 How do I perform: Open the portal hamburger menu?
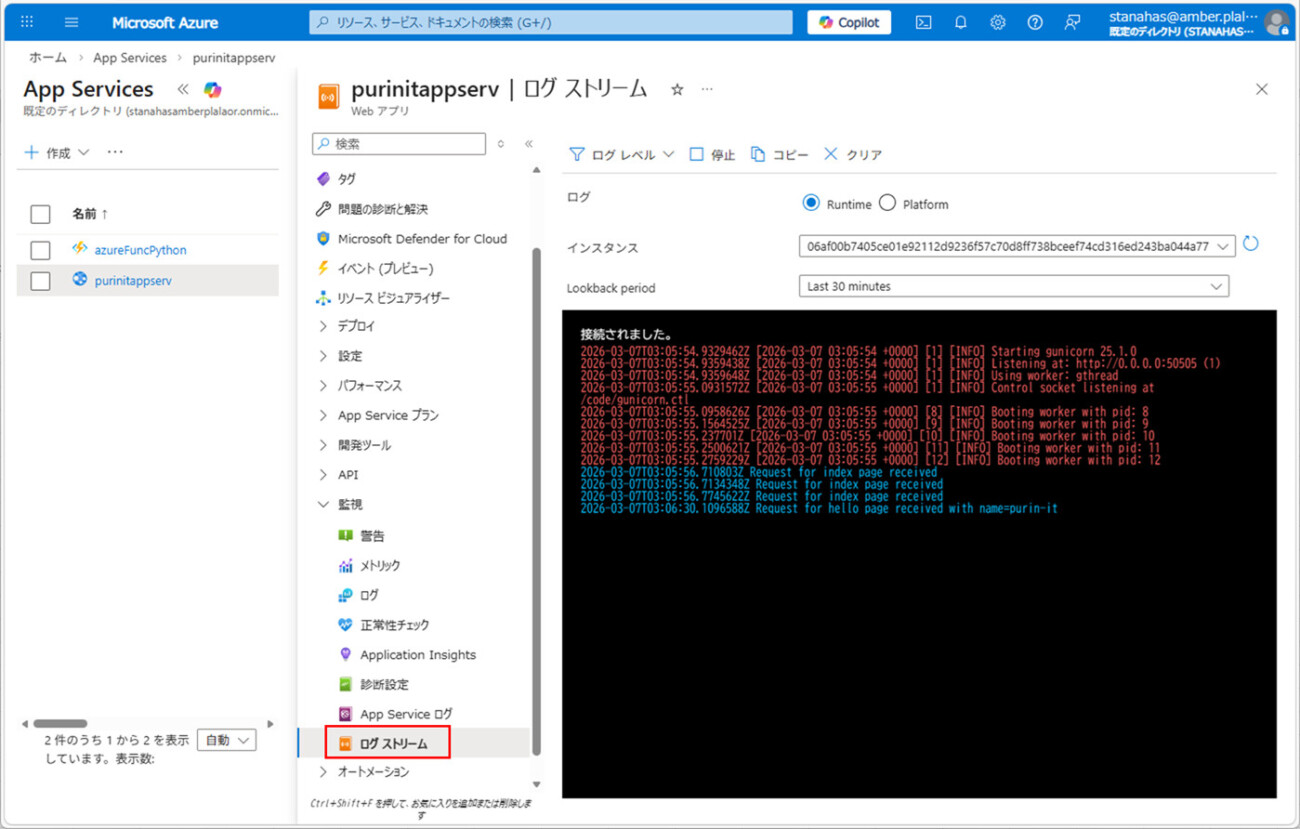point(71,23)
